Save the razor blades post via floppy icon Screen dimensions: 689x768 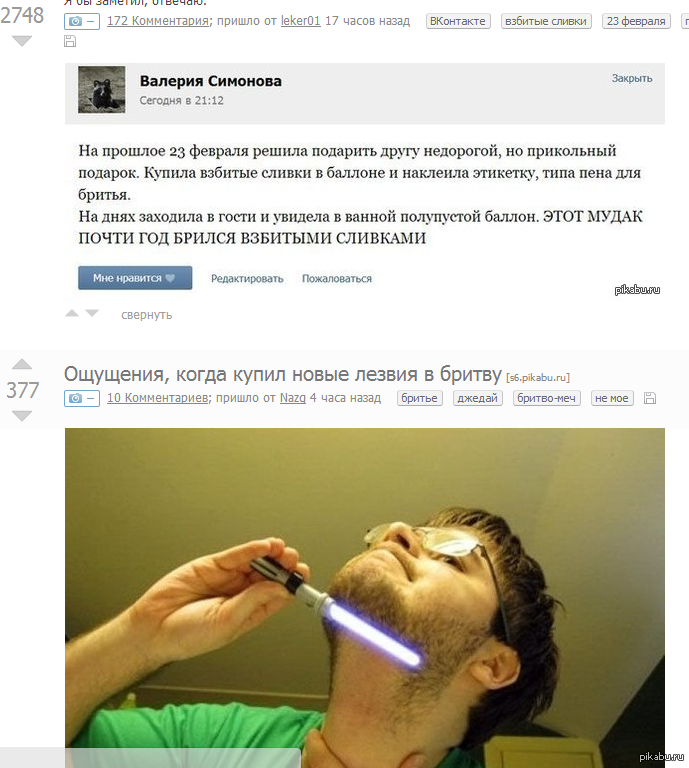pos(650,398)
